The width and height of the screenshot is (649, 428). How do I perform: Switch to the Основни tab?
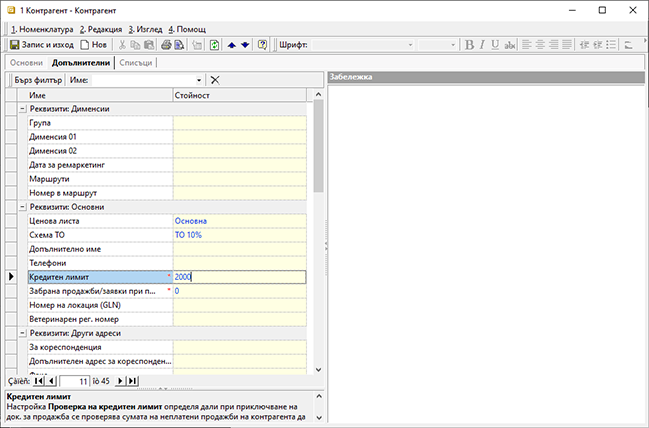27,63
